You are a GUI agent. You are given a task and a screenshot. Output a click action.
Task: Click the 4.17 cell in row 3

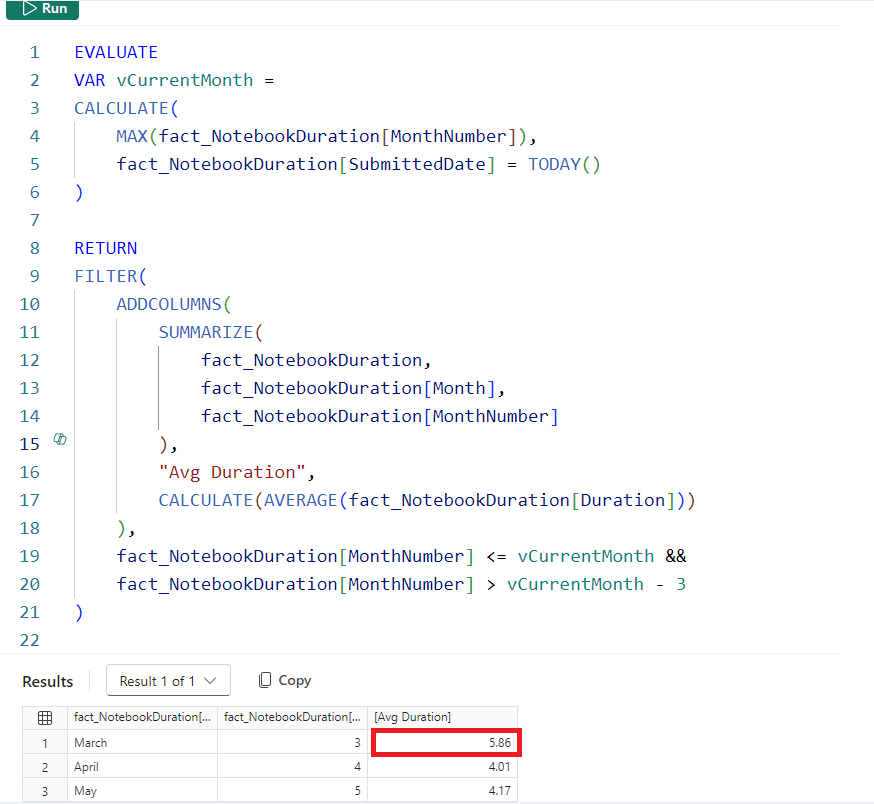point(445,791)
